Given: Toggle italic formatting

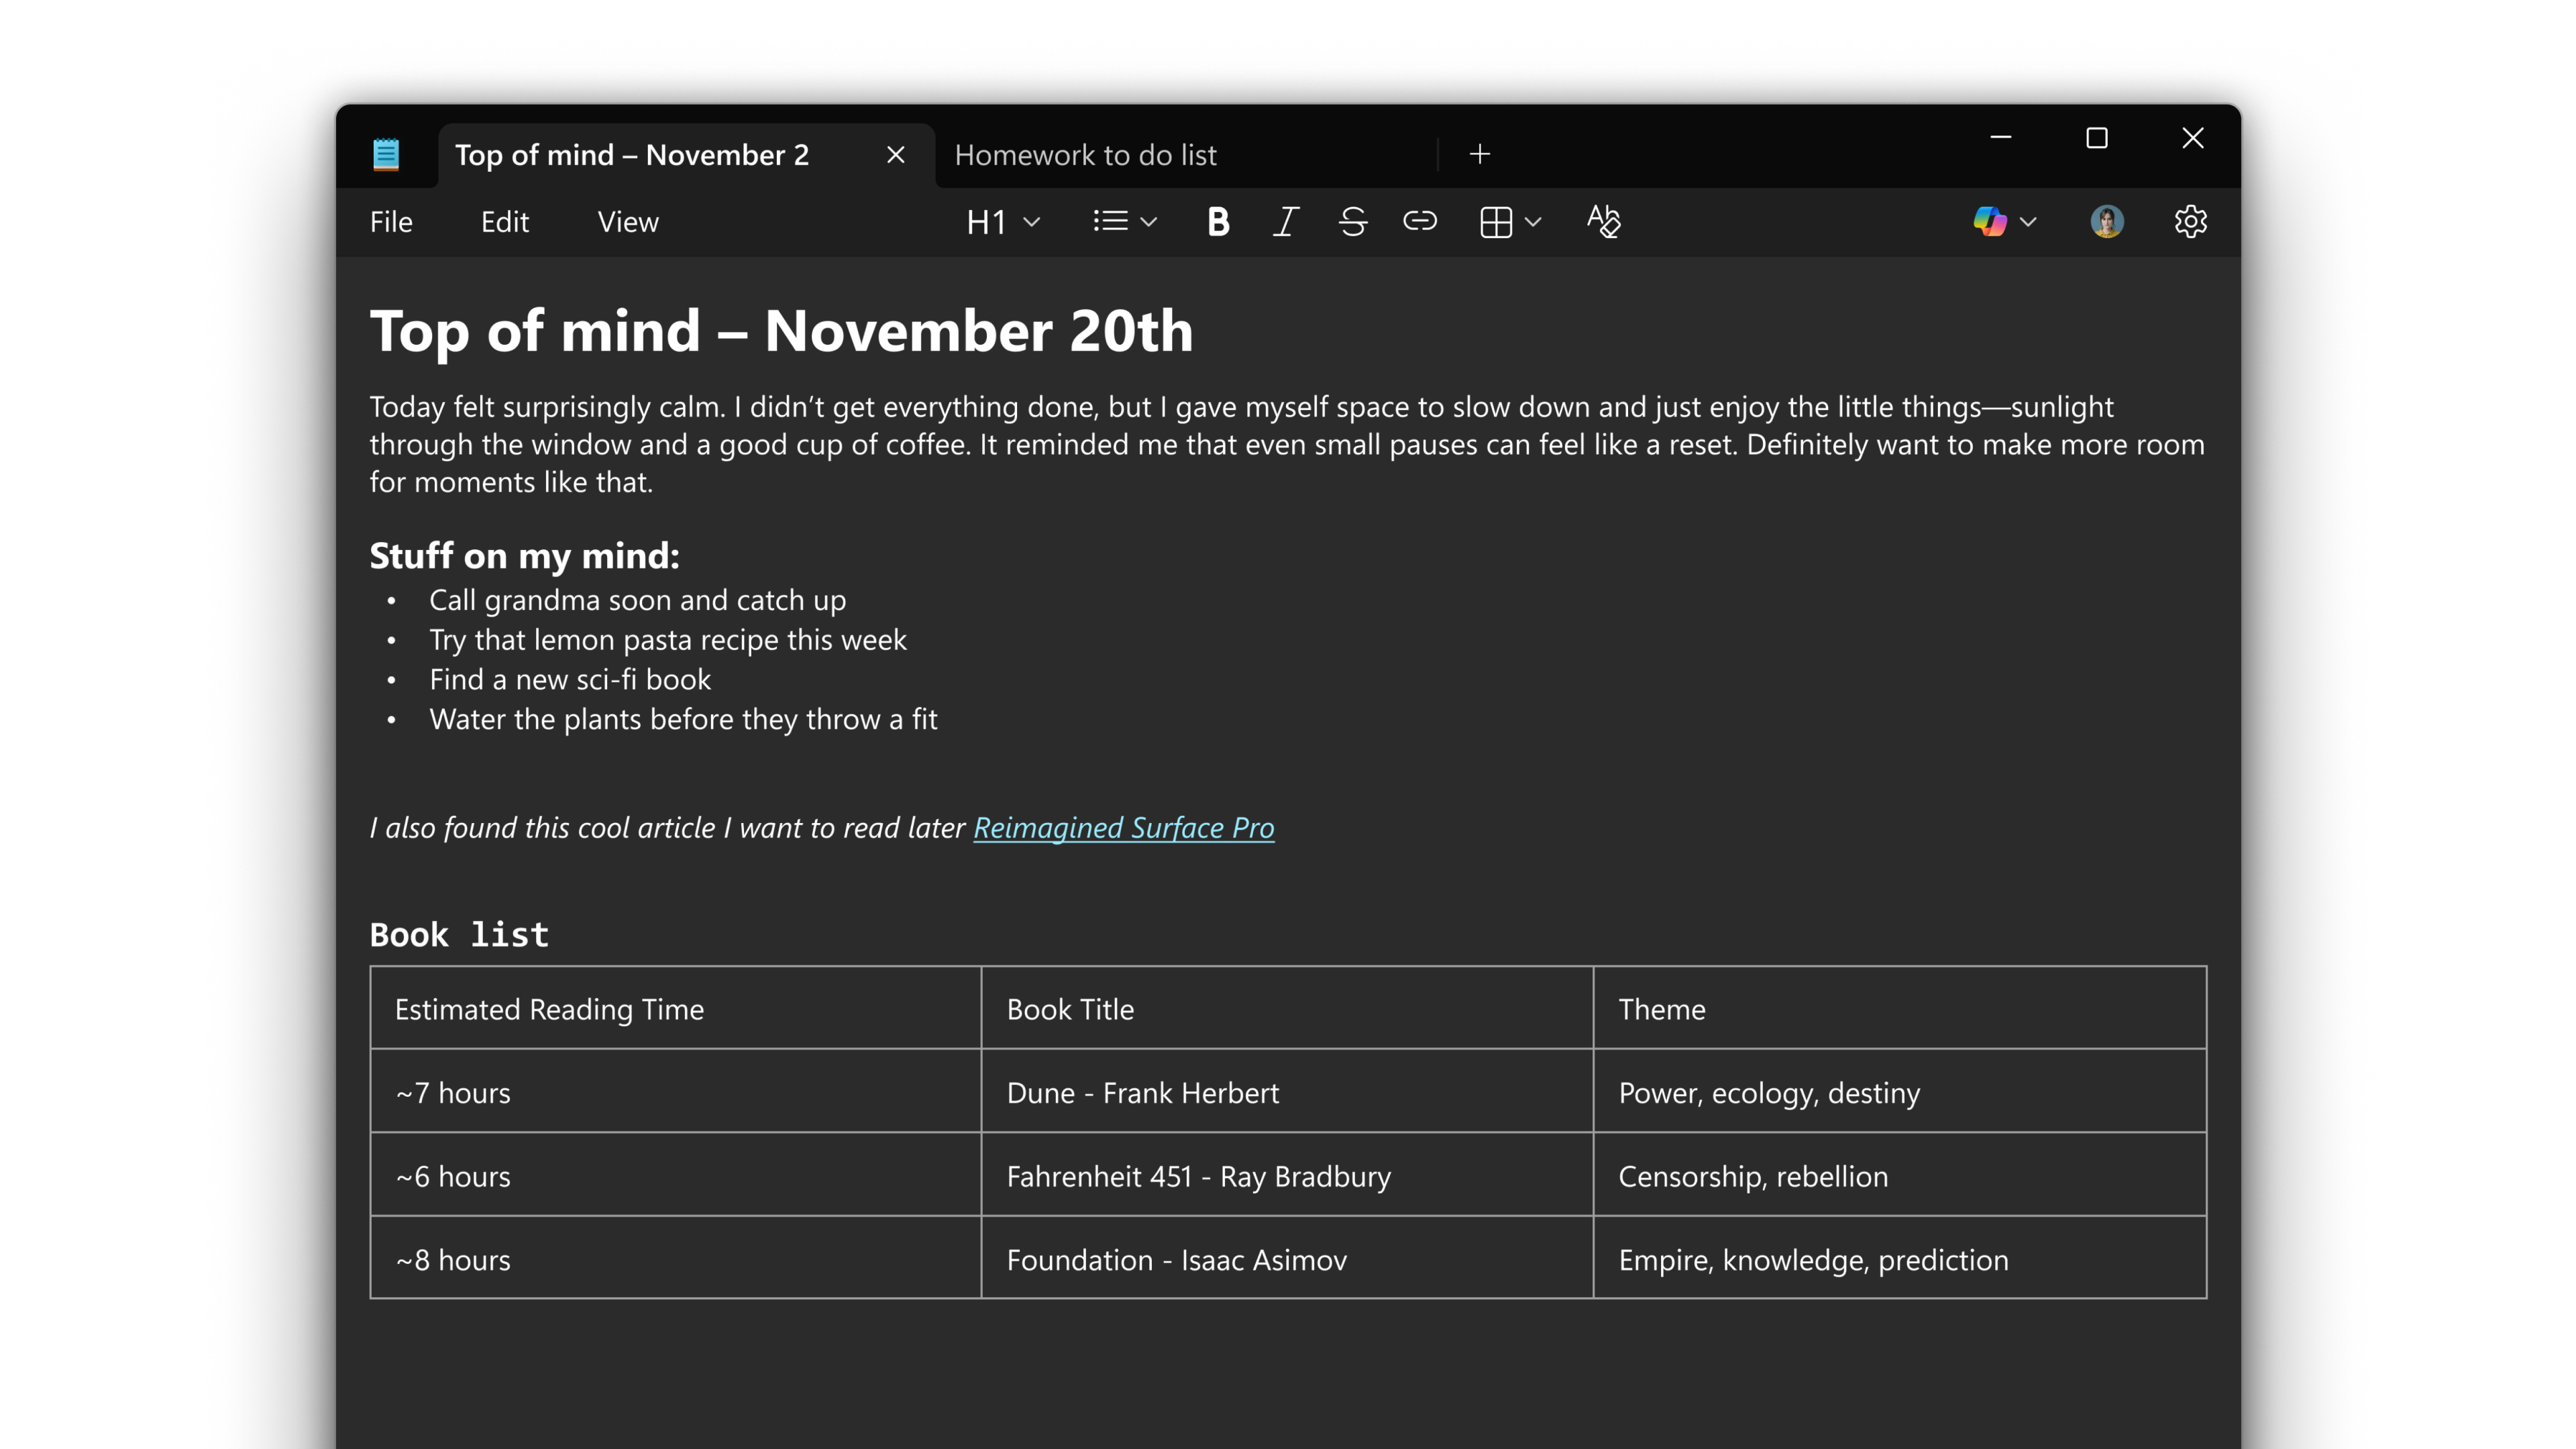Looking at the screenshot, I should pyautogui.click(x=1285, y=221).
